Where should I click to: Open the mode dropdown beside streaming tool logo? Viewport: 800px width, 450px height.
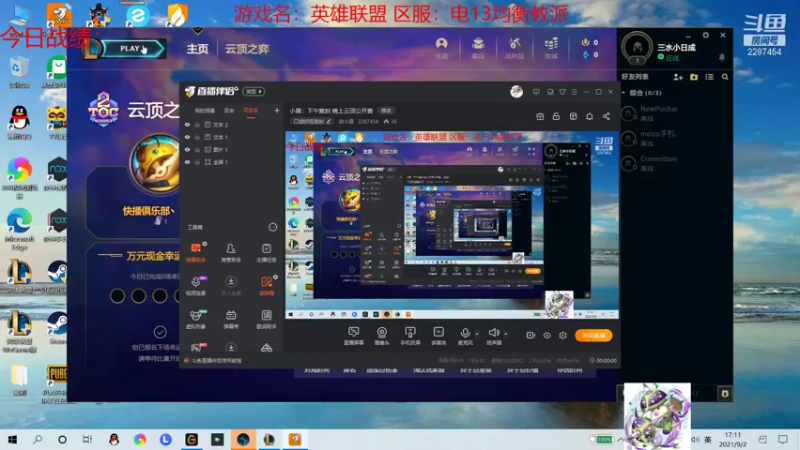click(254, 91)
